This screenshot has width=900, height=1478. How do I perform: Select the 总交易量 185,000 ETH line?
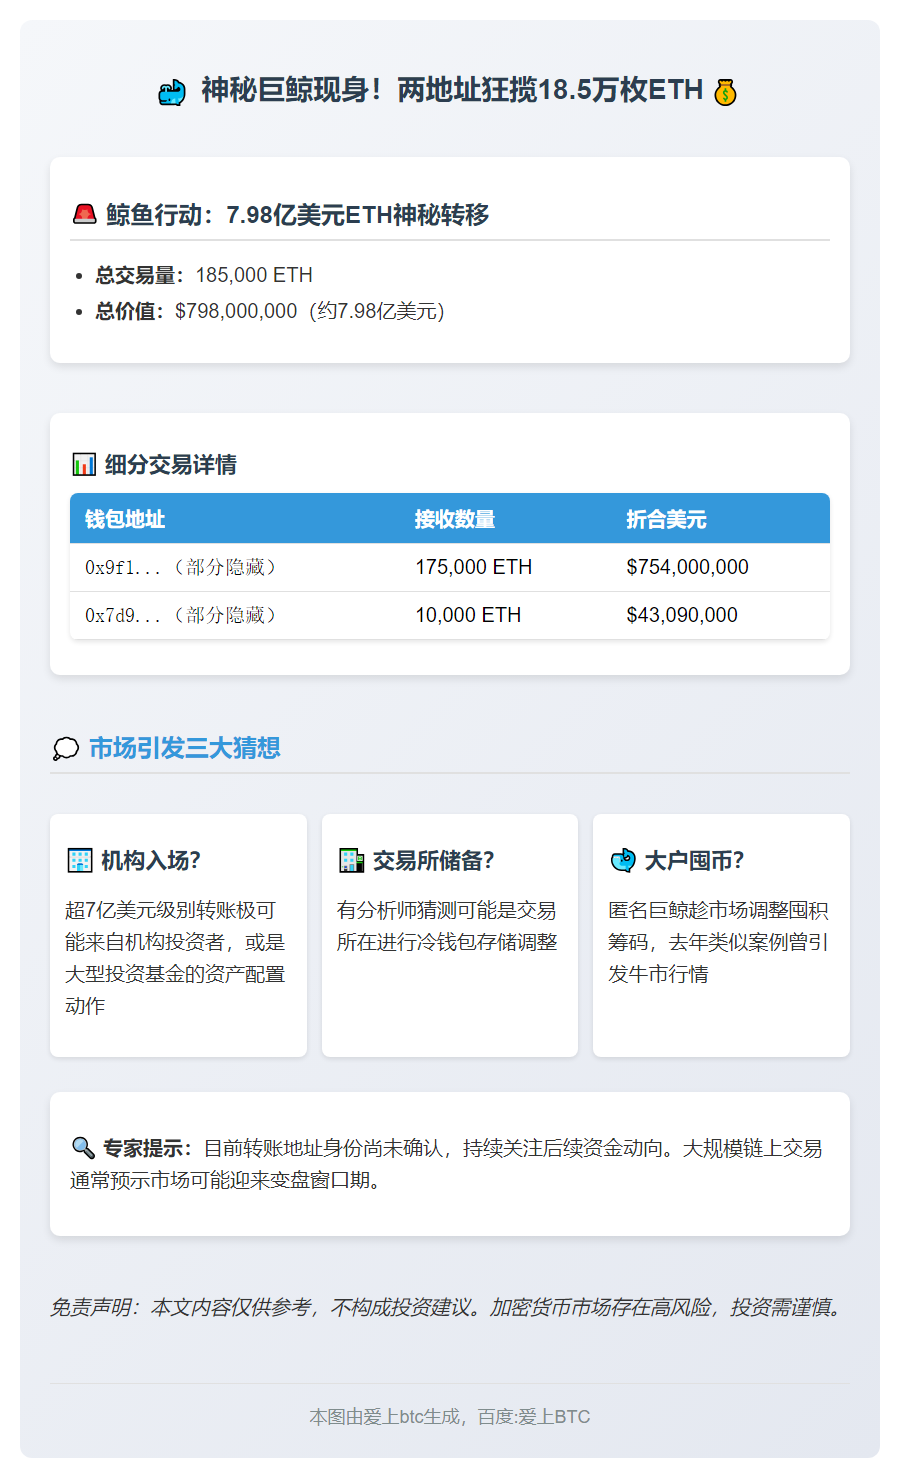(x=204, y=275)
